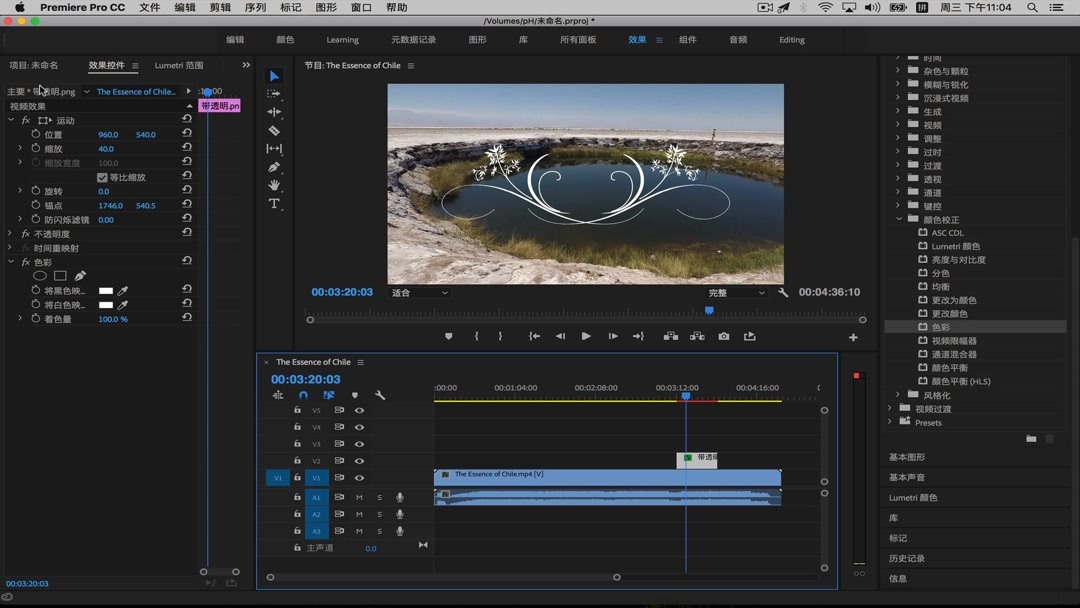
Task: Open the 基本图形 panel
Action: [907, 457]
